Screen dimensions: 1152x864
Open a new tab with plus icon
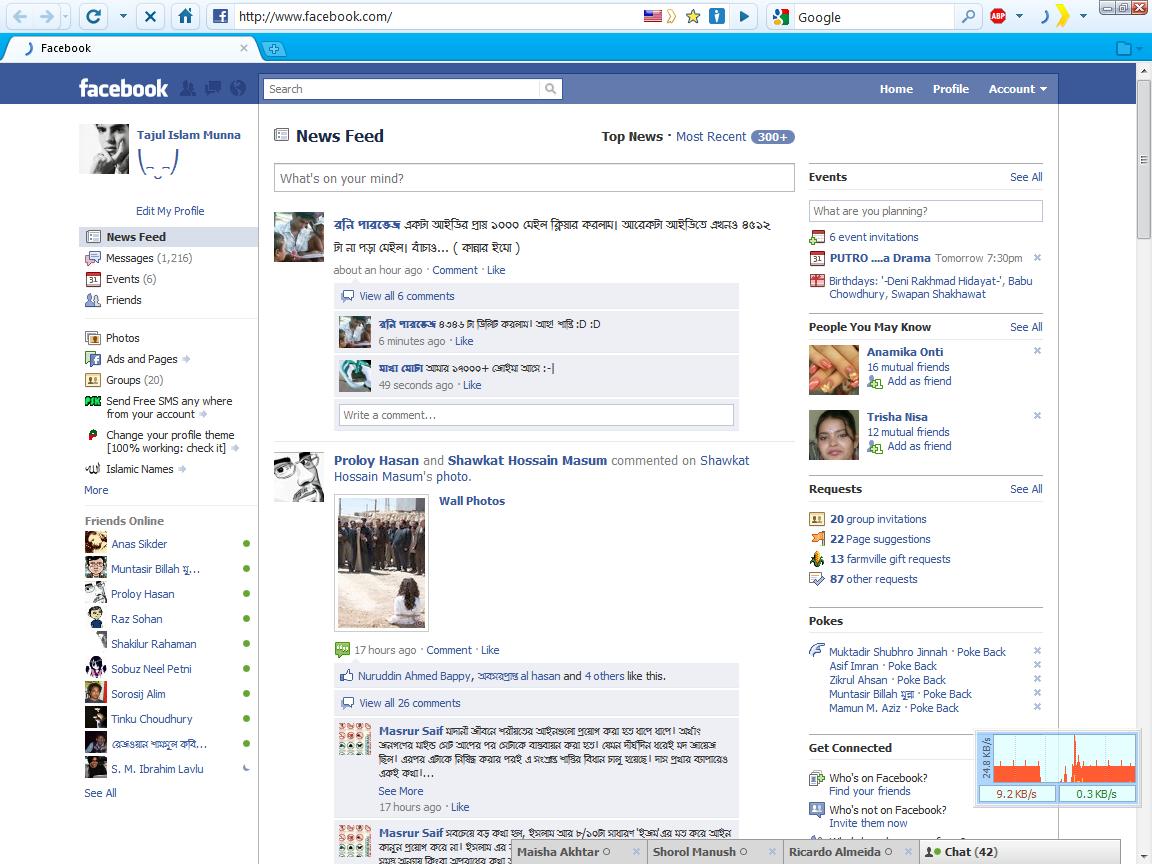click(273, 48)
